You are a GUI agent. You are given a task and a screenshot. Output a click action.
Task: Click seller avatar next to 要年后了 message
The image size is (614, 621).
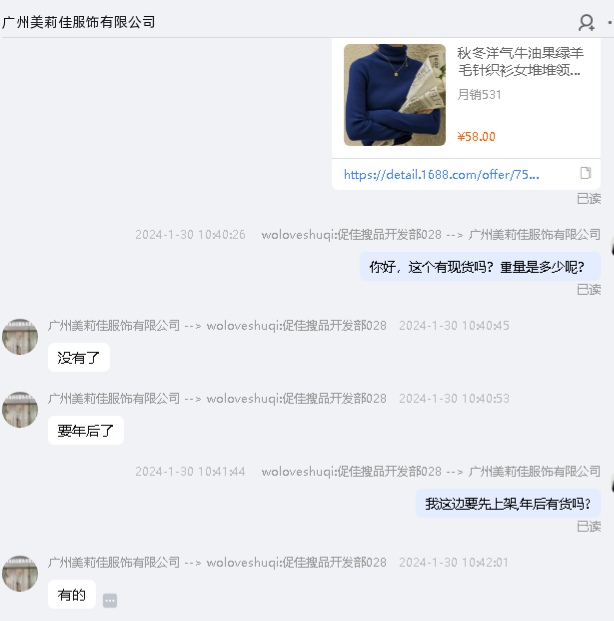20,410
